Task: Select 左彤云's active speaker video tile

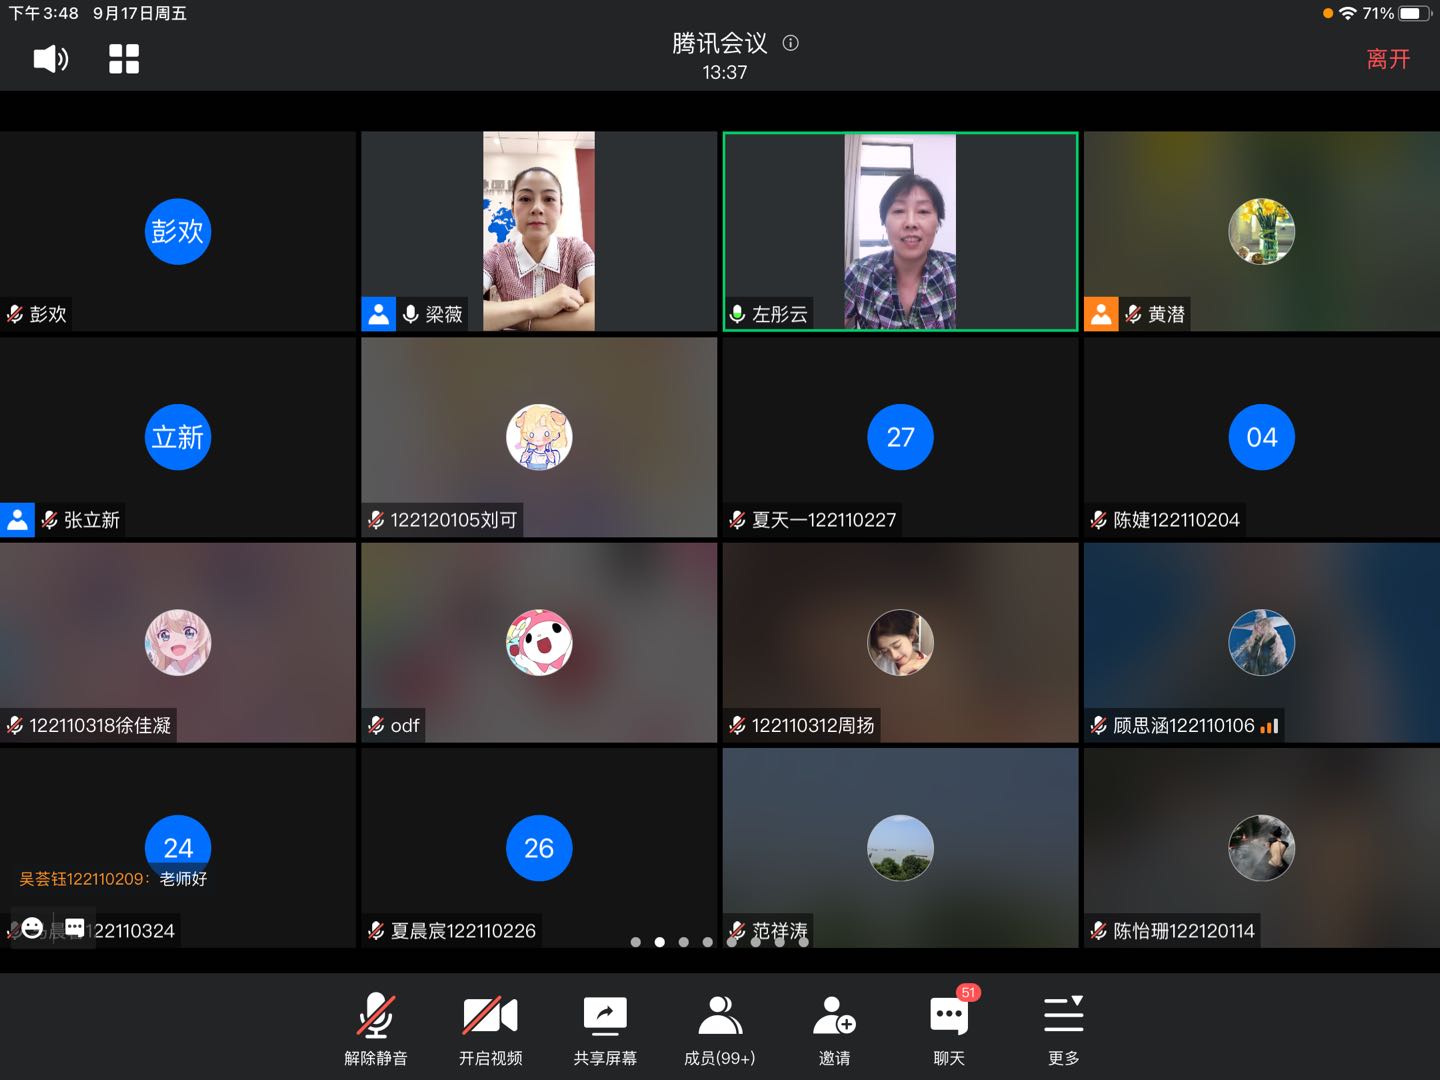Action: tap(900, 231)
